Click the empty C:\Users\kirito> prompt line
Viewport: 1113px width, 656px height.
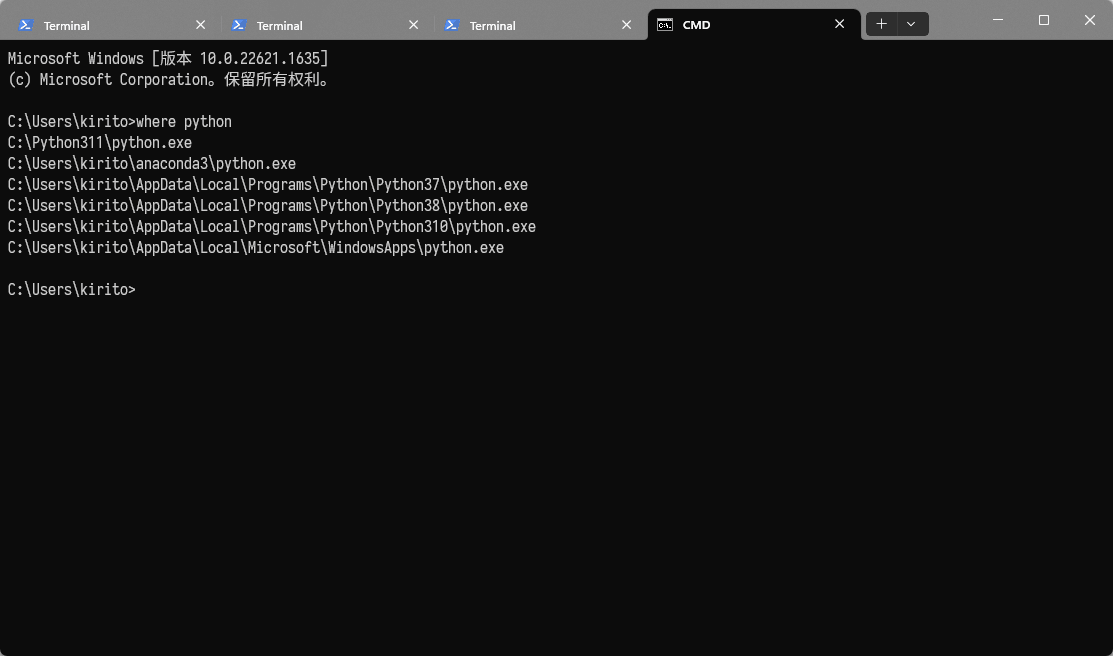(x=72, y=290)
